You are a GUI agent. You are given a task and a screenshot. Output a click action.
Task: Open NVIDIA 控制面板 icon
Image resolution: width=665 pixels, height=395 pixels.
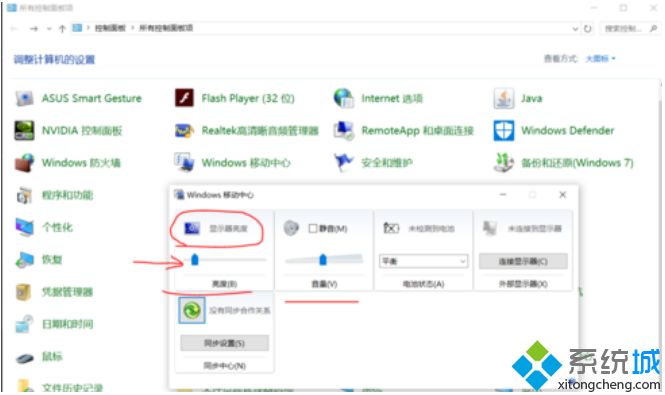[x=24, y=131]
